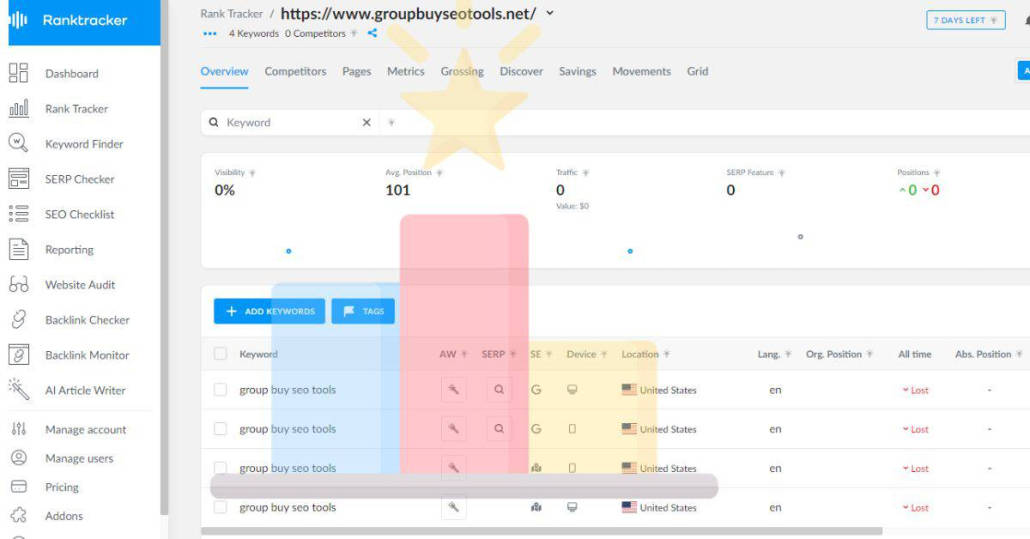Clear the Keyword search field with X
The width and height of the screenshot is (1030, 539).
pos(367,122)
